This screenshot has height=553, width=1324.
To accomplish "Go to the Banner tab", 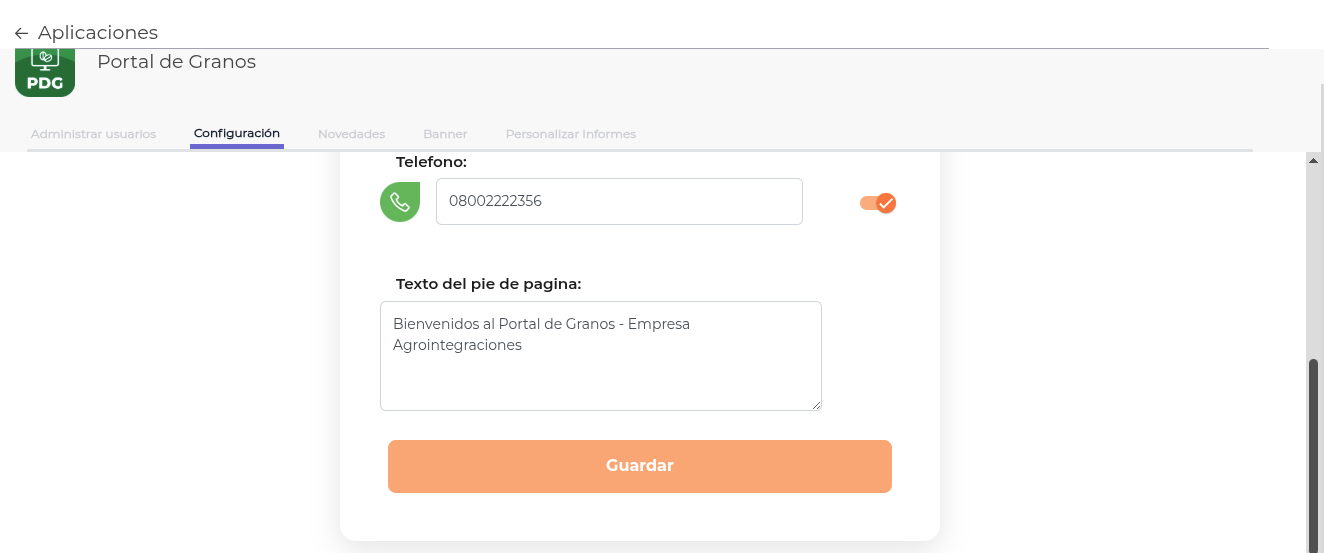I will coord(445,134).
